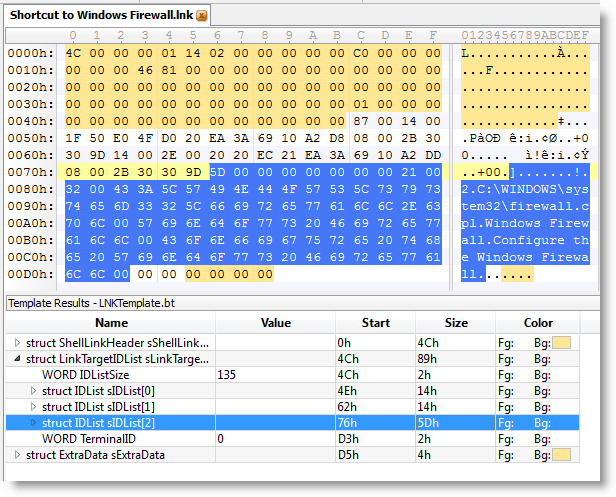Click the value 135 of IDListSize
This screenshot has width=616, height=497.
[229, 375]
